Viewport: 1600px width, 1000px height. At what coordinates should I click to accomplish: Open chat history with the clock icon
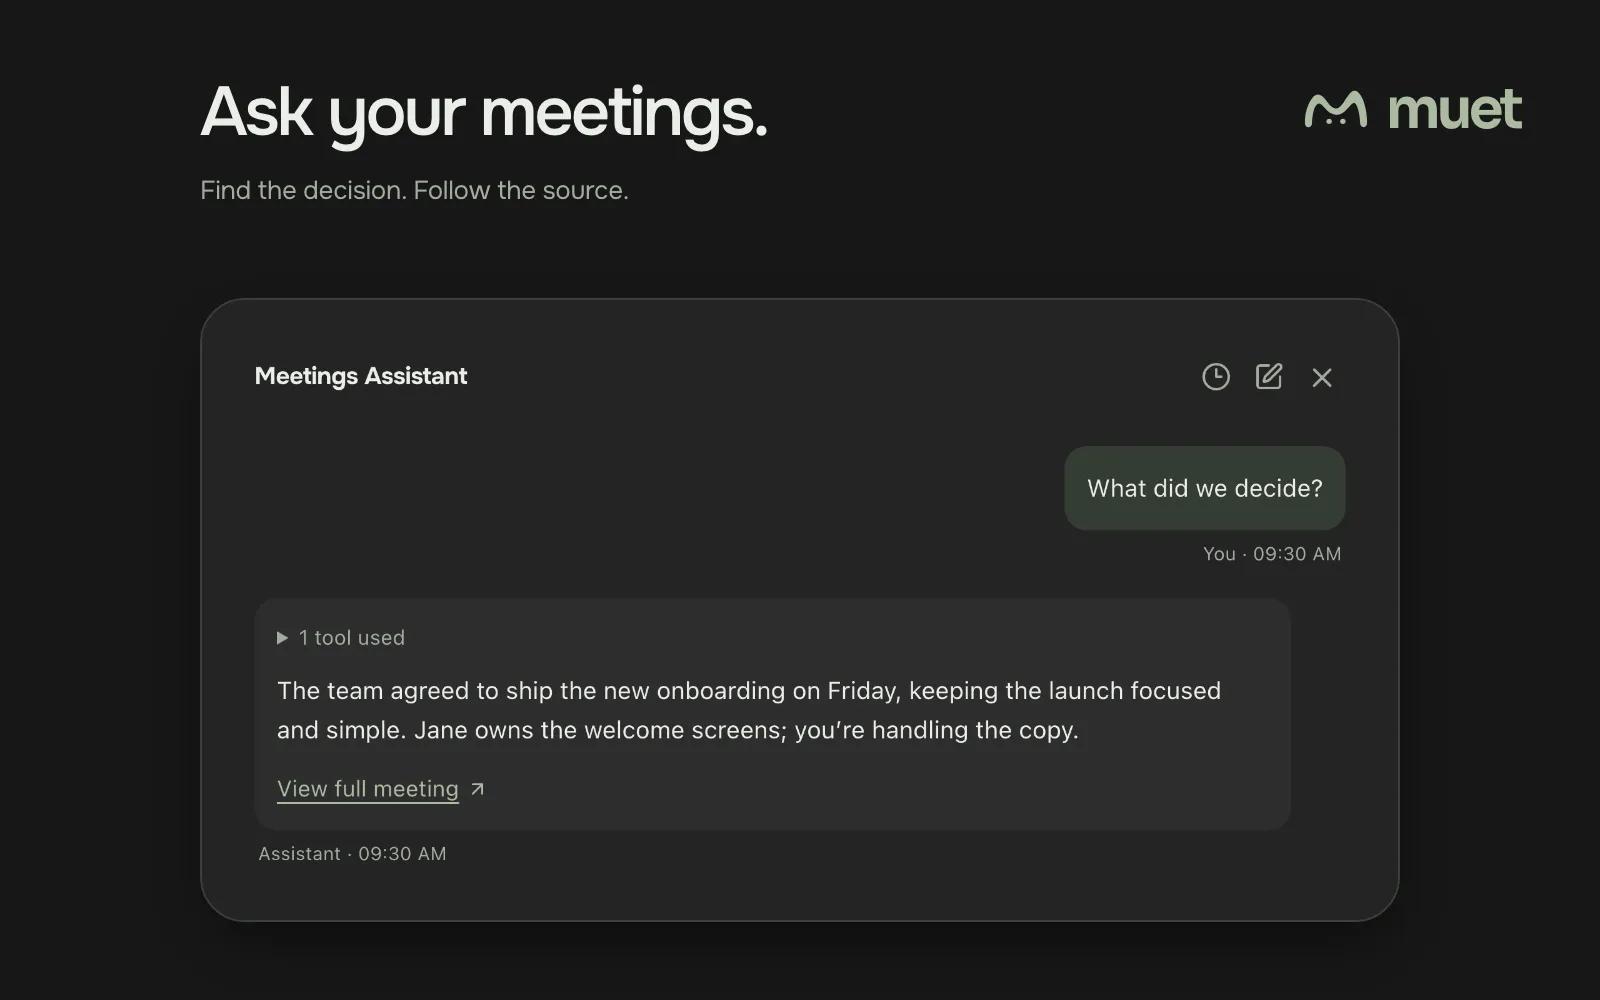click(x=1215, y=377)
